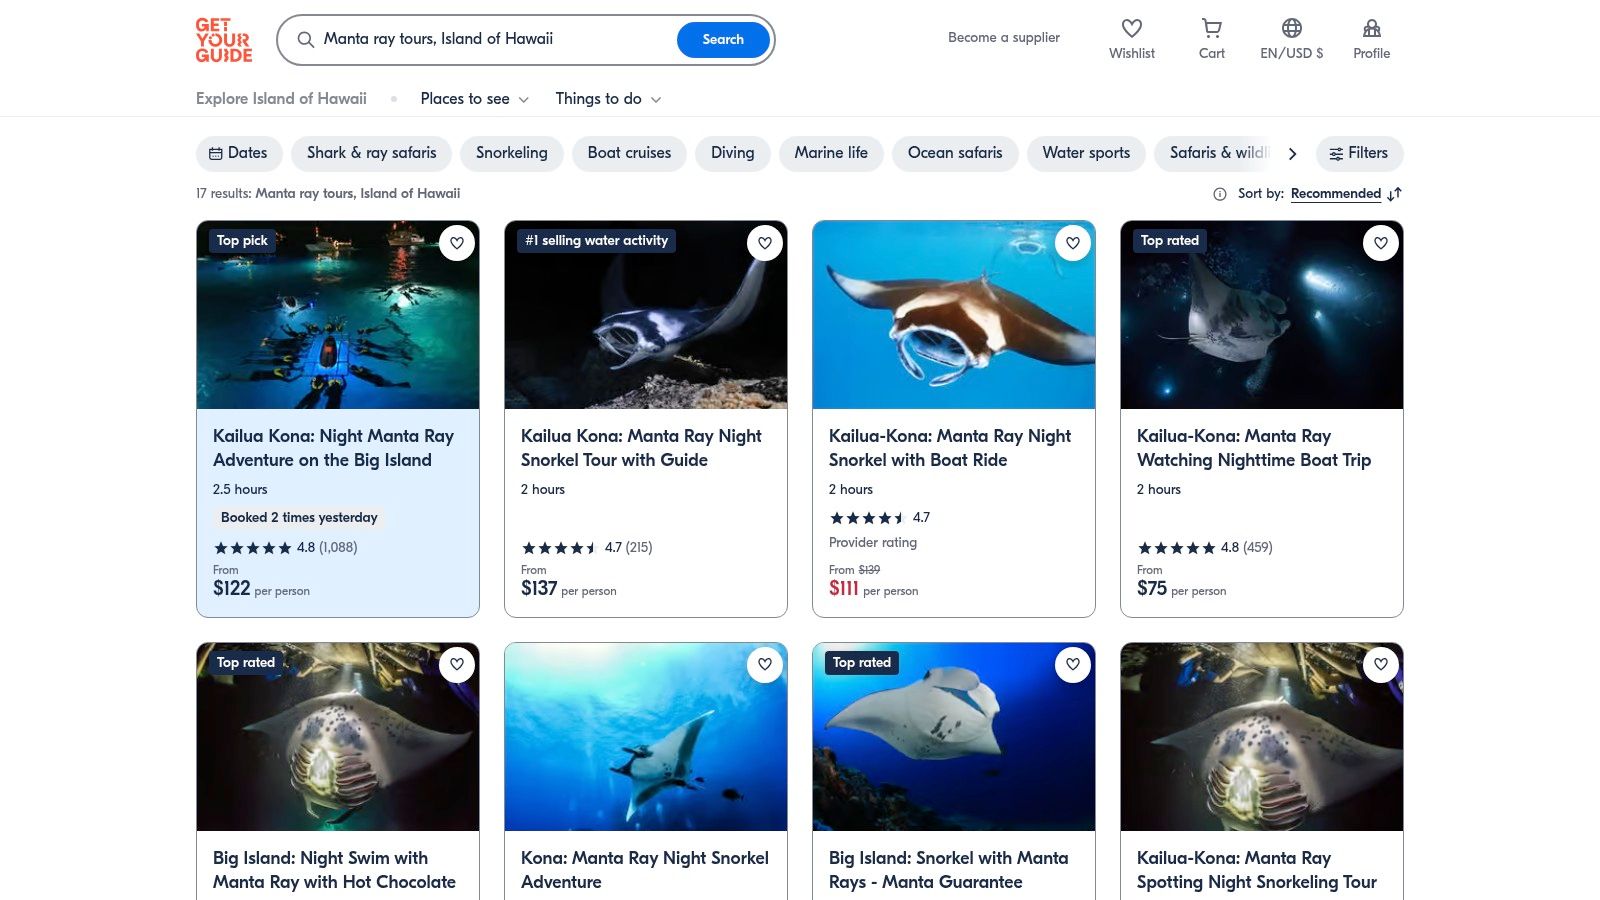Click the Become a supplier link
This screenshot has height=900, width=1600.
[1003, 38]
